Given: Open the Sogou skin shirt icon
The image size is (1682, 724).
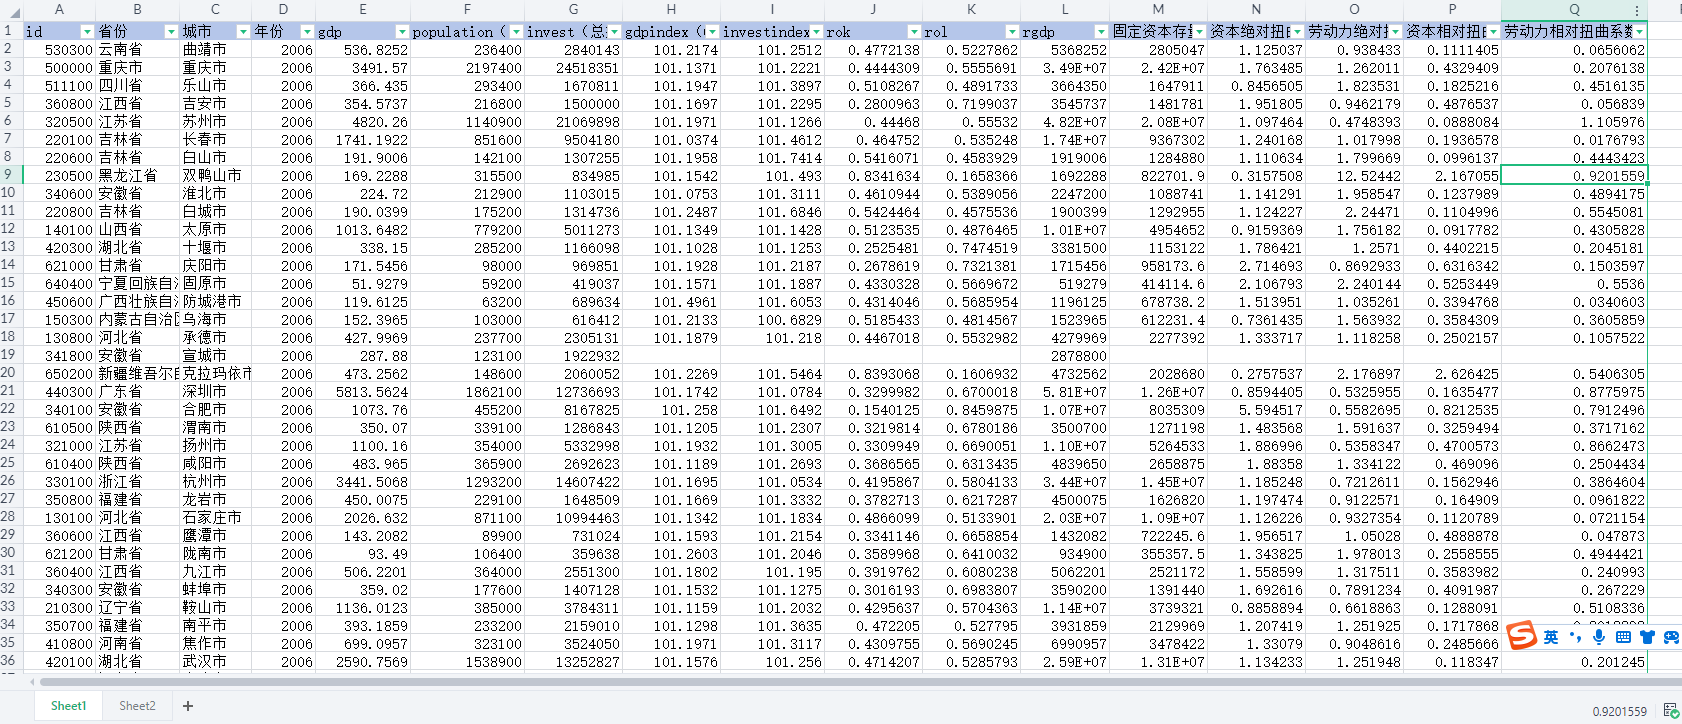Looking at the screenshot, I should click(x=1647, y=637).
